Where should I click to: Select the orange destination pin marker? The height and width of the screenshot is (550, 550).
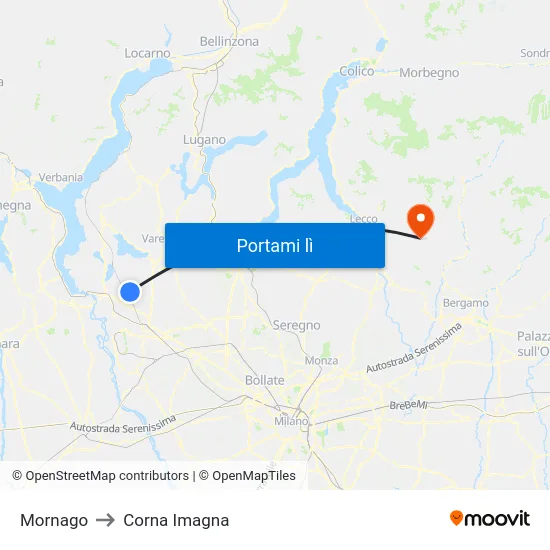tap(421, 221)
